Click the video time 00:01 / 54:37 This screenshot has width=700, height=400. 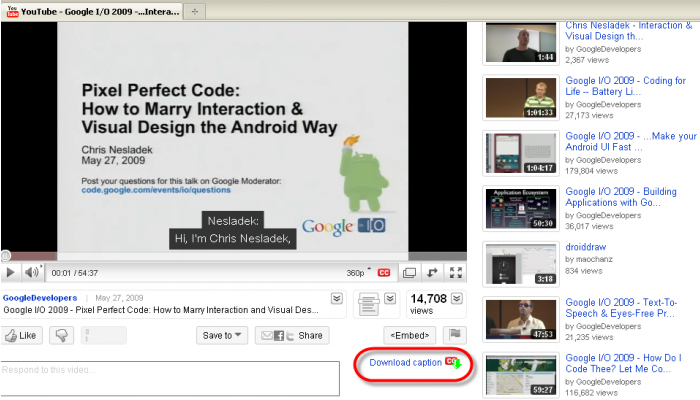[75, 273]
